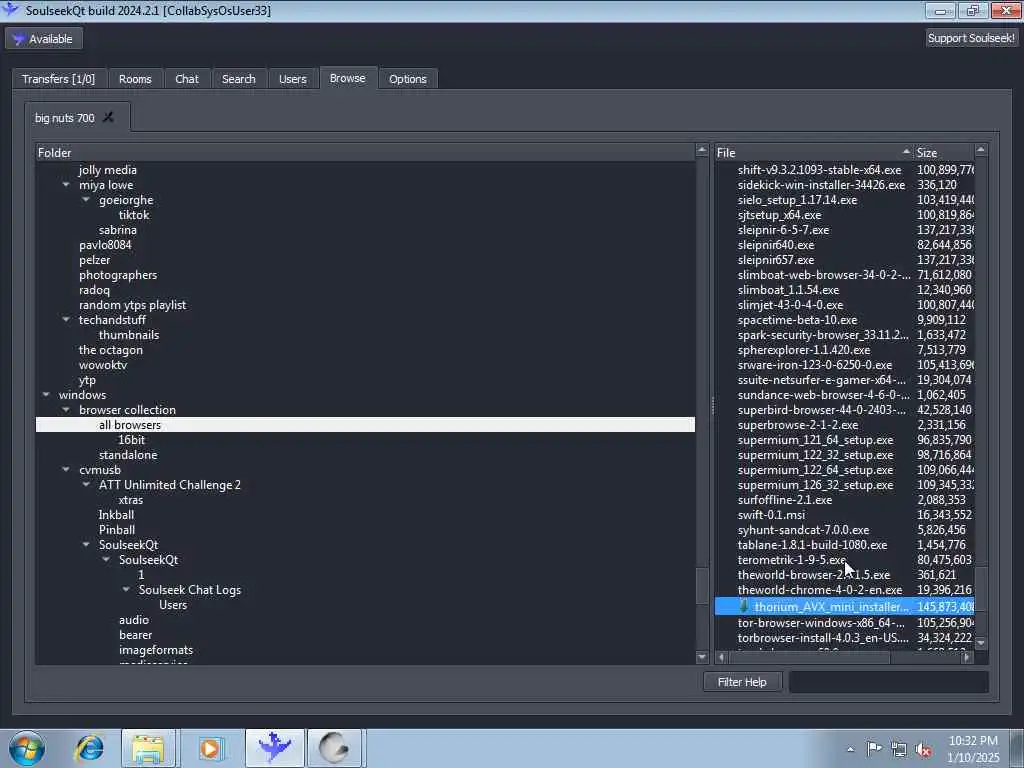Viewport: 1024px width, 768px height.
Task: Open the Windows Start orb
Action: click(27, 748)
